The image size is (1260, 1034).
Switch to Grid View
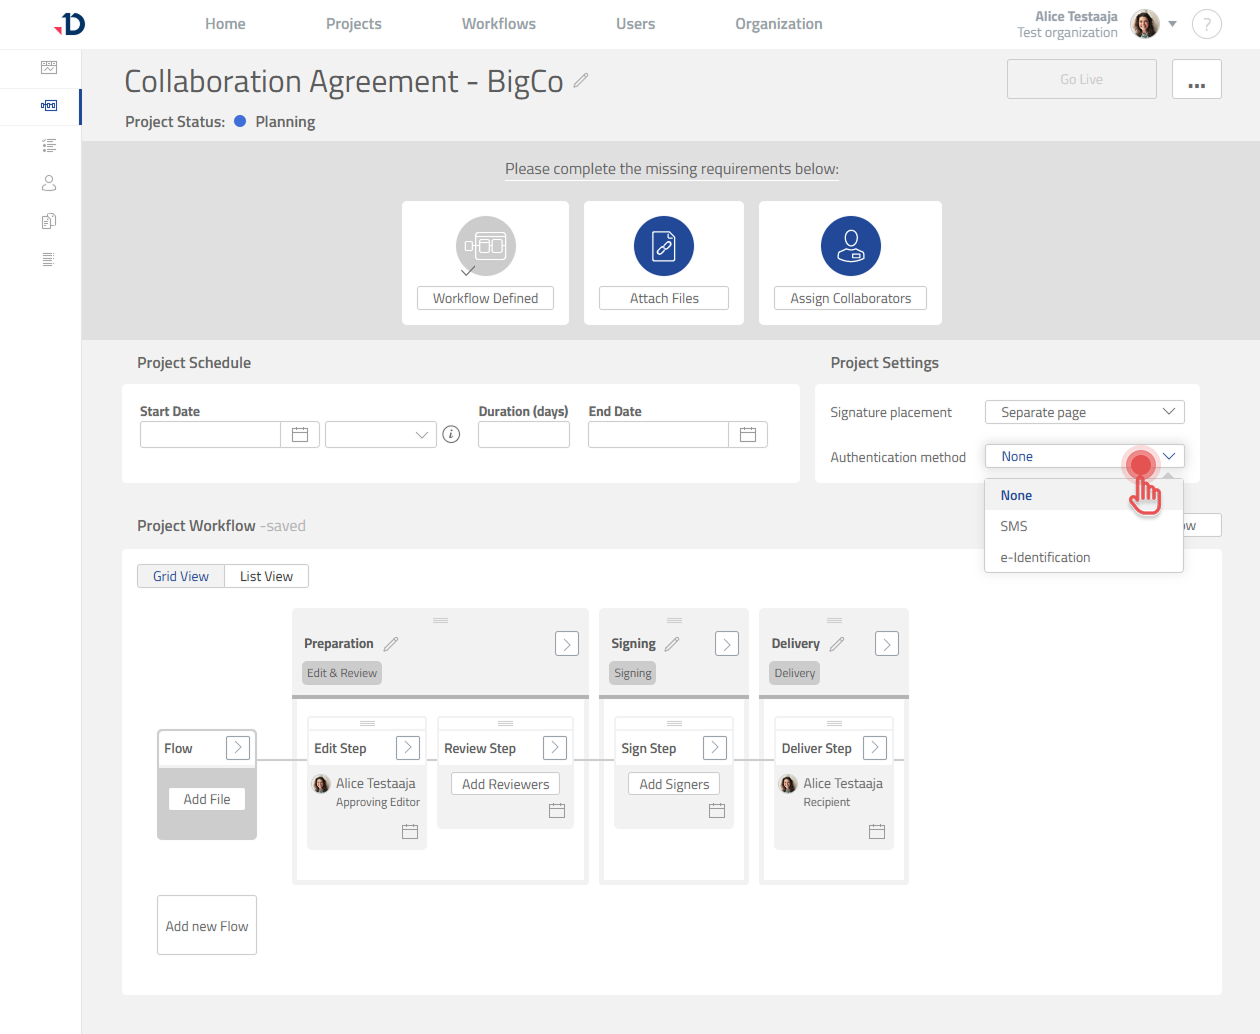pos(181,576)
